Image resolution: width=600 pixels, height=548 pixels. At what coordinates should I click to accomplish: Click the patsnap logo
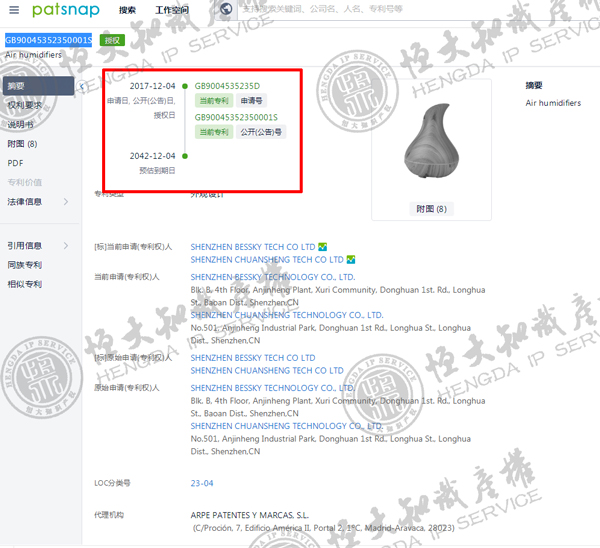(66, 10)
